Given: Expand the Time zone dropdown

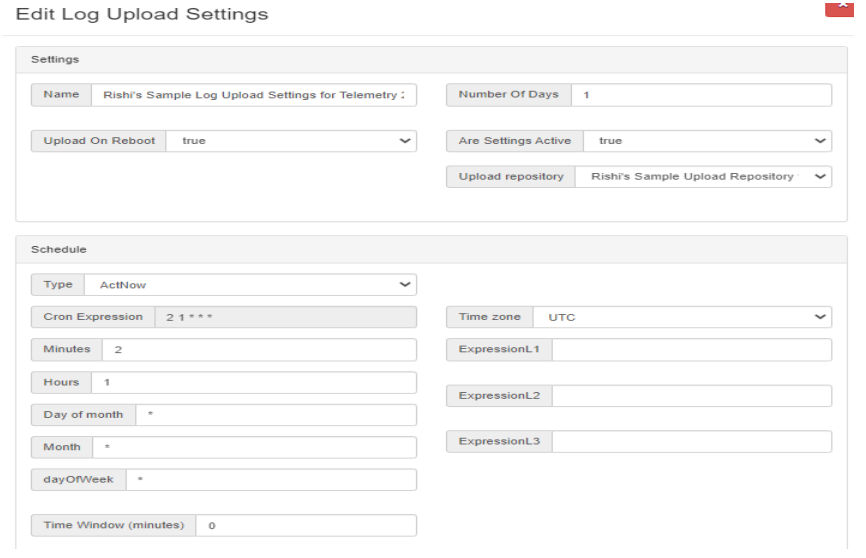Looking at the screenshot, I should (682, 317).
